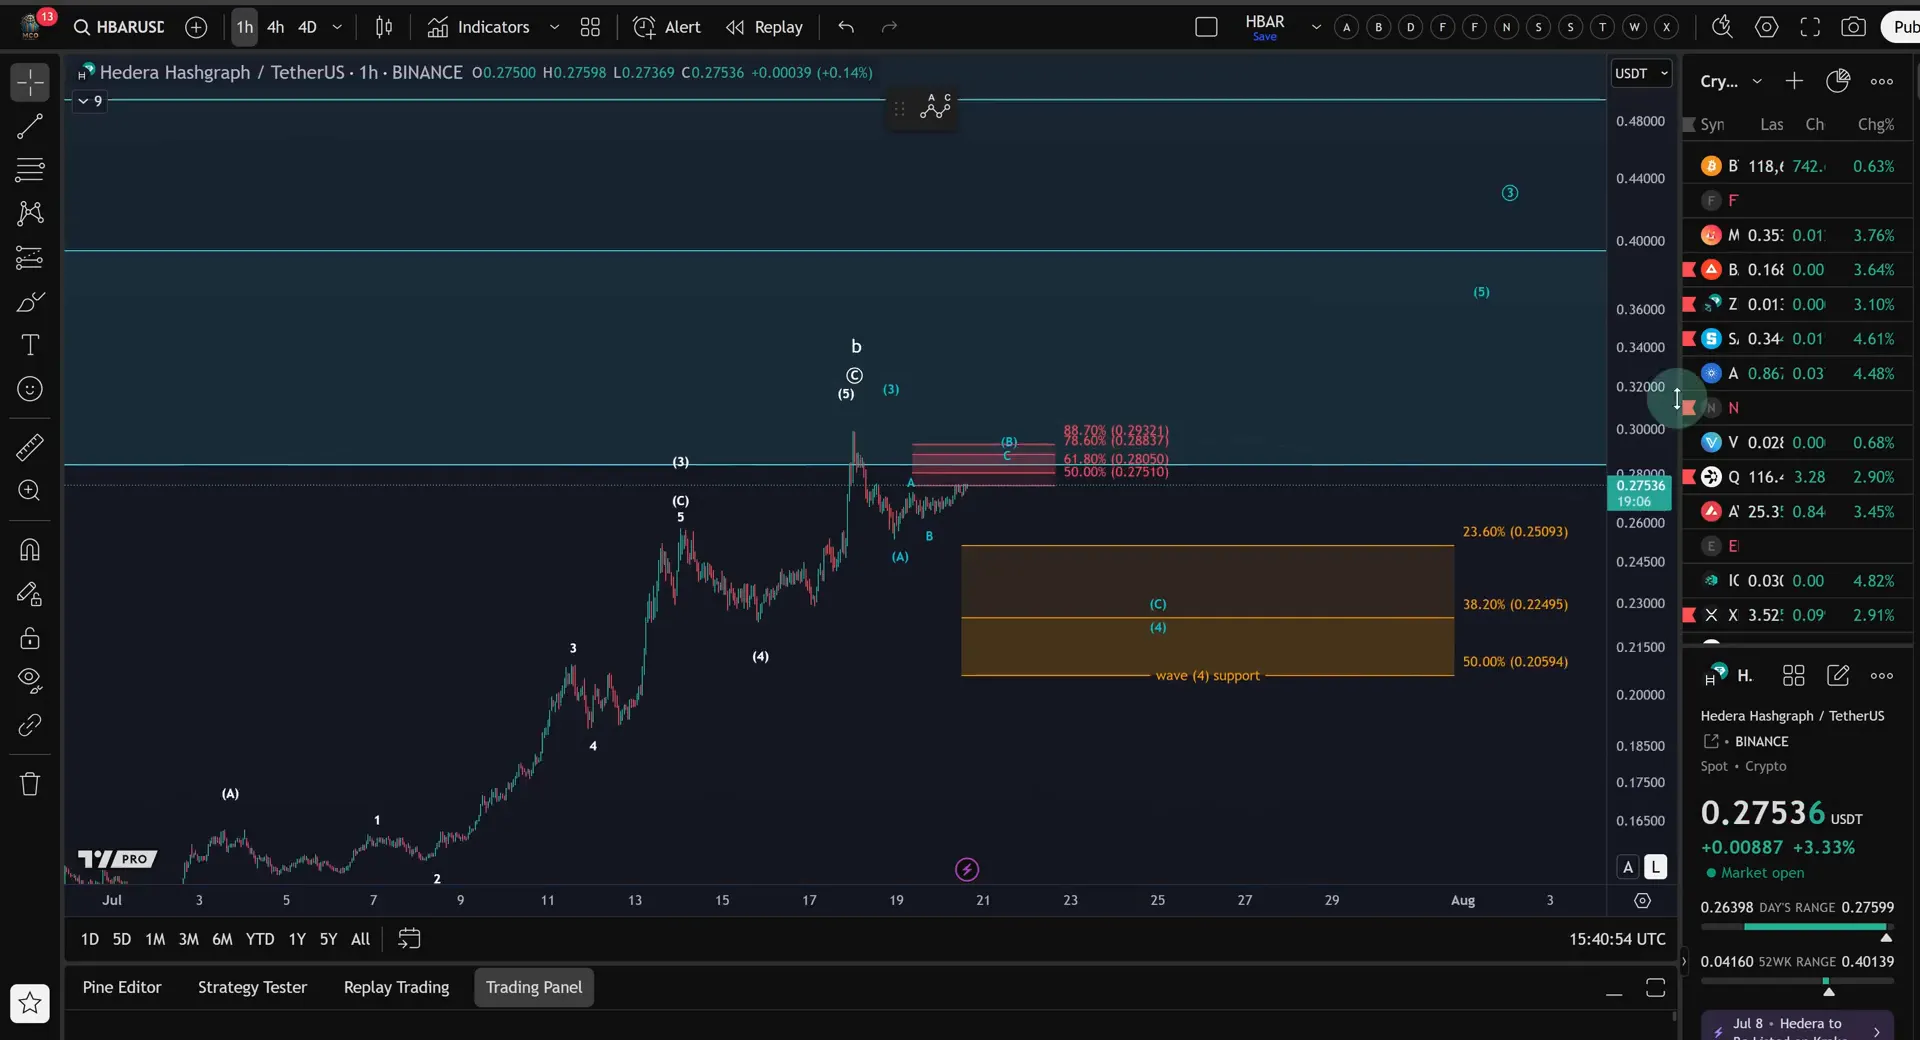Image resolution: width=1920 pixels, height=1040 pixels.
Task: Open watchlist advanced view pie icon
Action: point(1838,81)
